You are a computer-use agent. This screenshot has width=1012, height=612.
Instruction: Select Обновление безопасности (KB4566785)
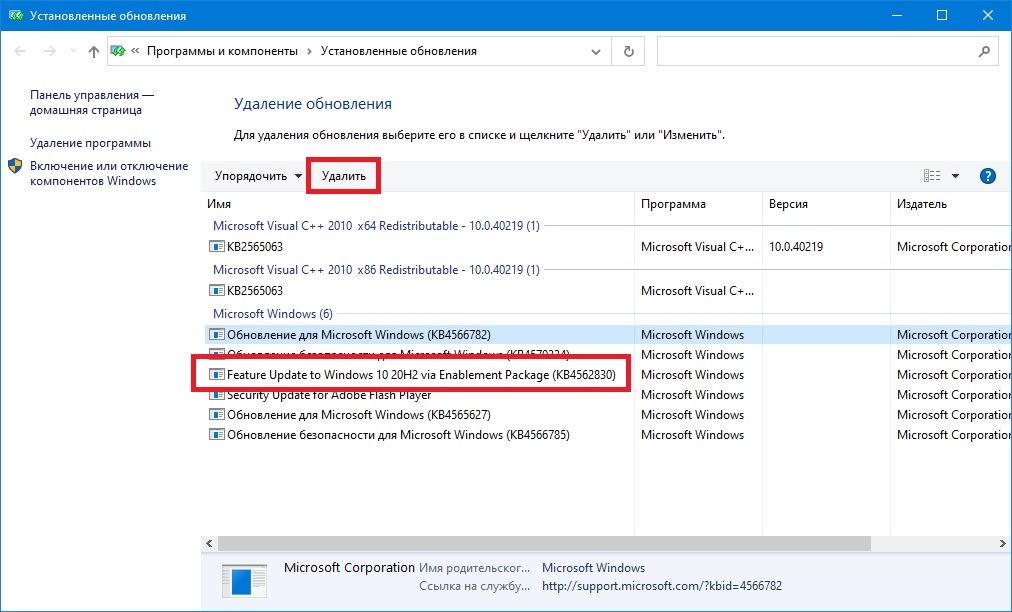tap(398, 434)
